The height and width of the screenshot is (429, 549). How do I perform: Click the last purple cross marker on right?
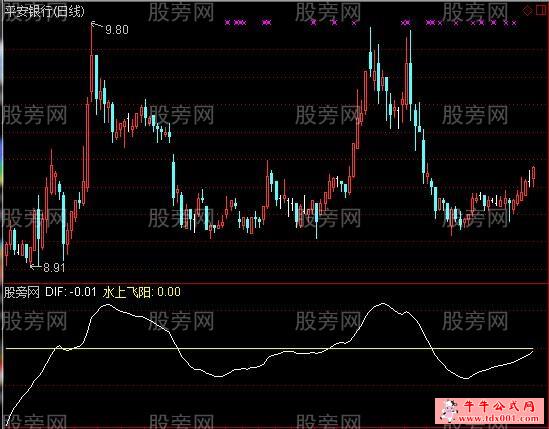[x=514, y=23]
